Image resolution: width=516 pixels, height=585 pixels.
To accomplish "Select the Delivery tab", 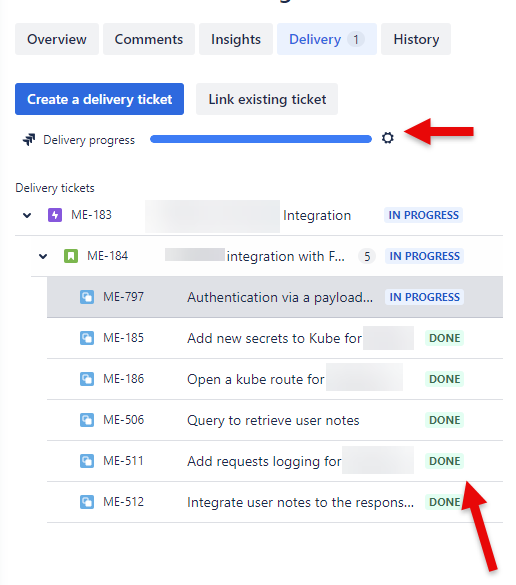I will click(327, 39).
